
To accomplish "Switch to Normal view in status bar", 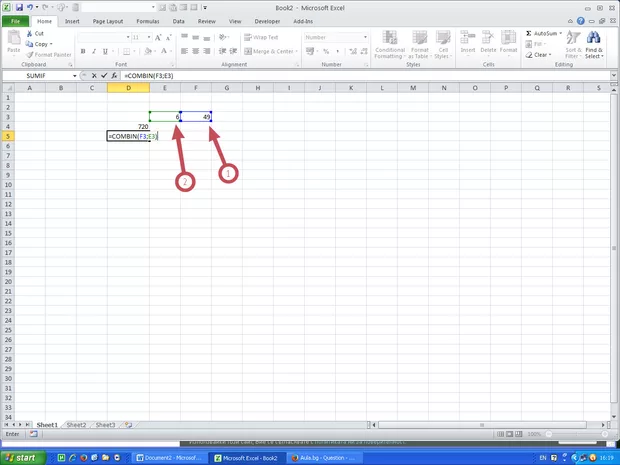I will click(500, 434).
